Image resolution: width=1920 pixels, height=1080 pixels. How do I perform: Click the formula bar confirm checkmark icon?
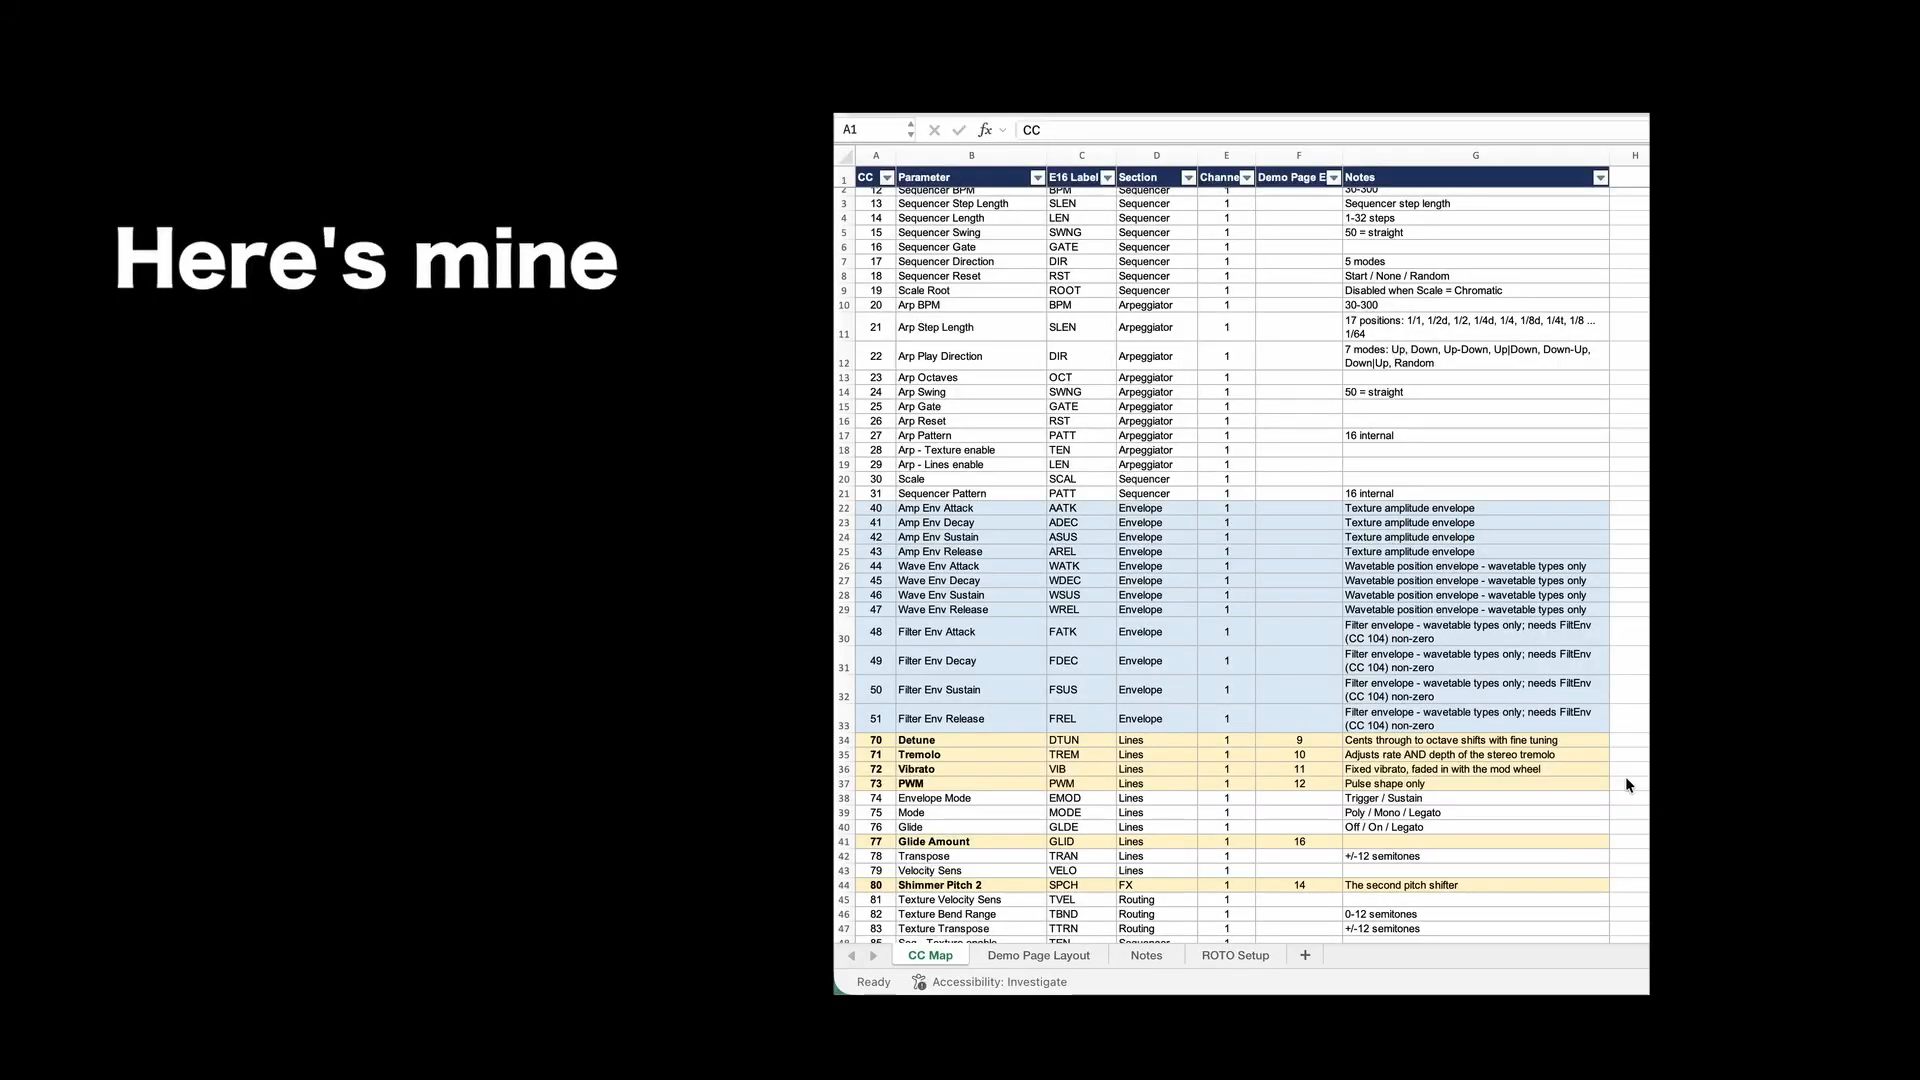(959, 130)
